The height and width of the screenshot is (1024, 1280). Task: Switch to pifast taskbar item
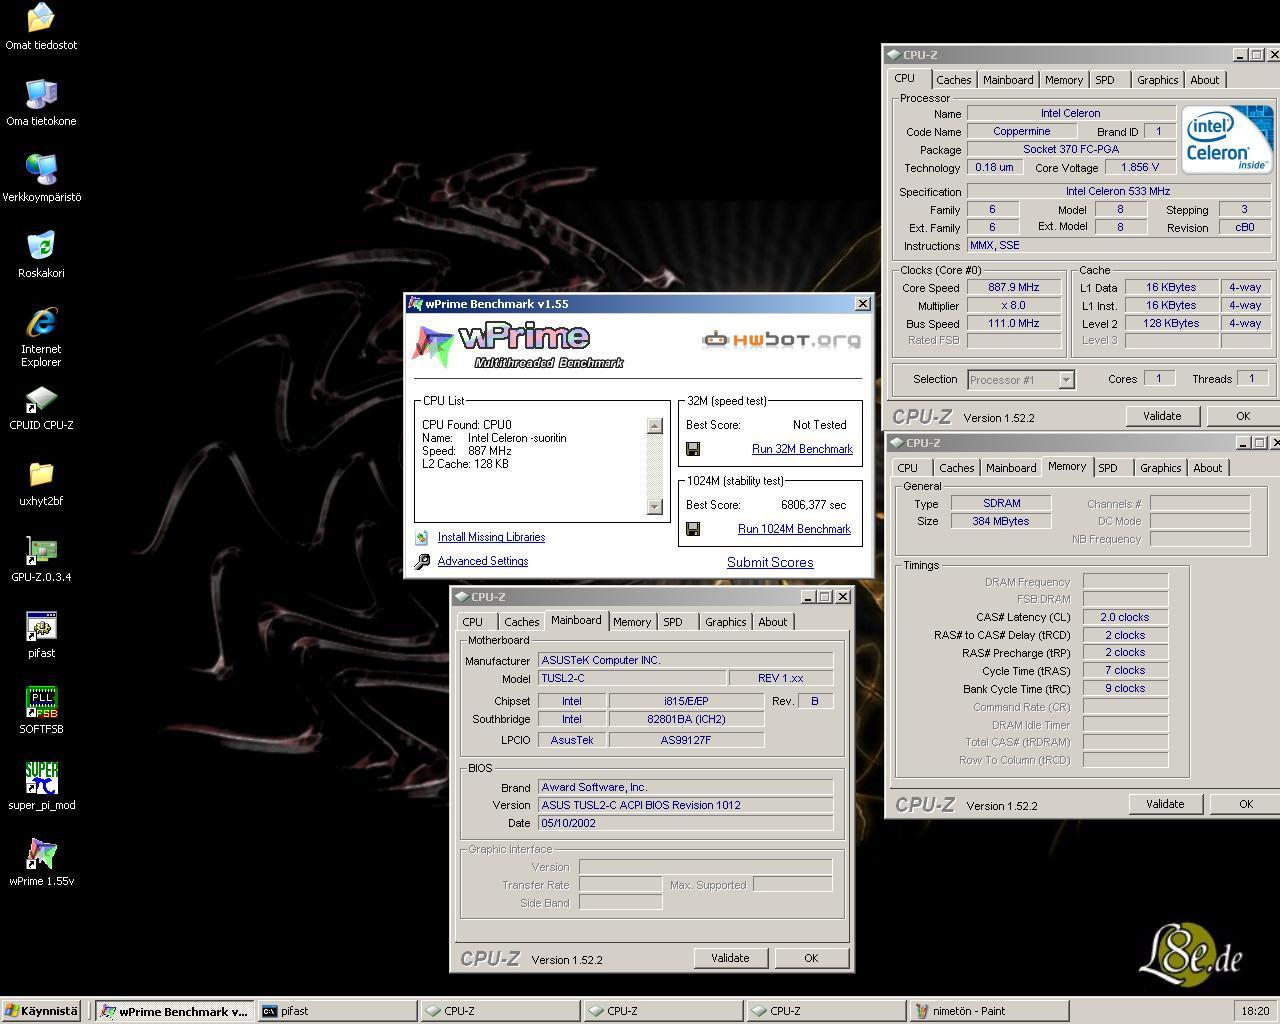pos(337,1011)
